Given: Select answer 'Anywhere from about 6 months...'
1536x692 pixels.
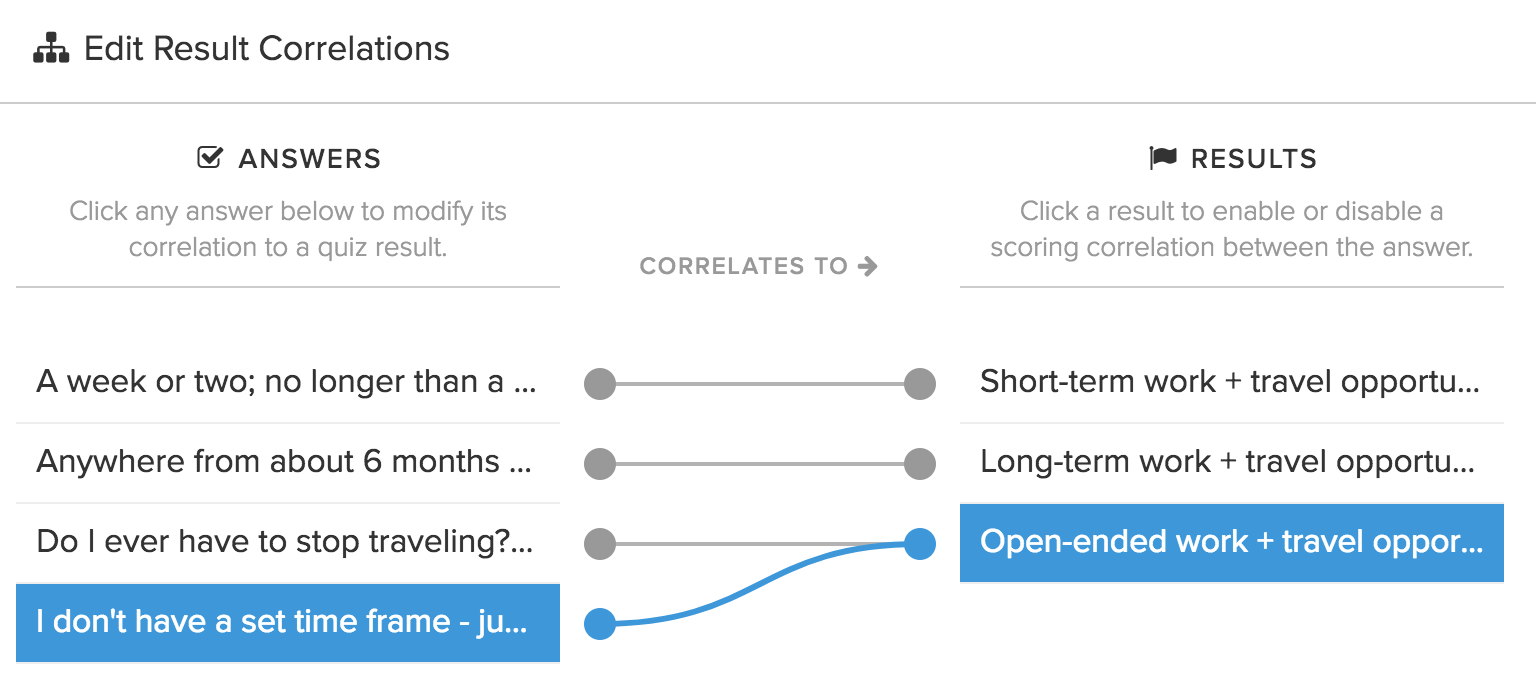Looking at the screenshot, I should (x=288, y=463).
